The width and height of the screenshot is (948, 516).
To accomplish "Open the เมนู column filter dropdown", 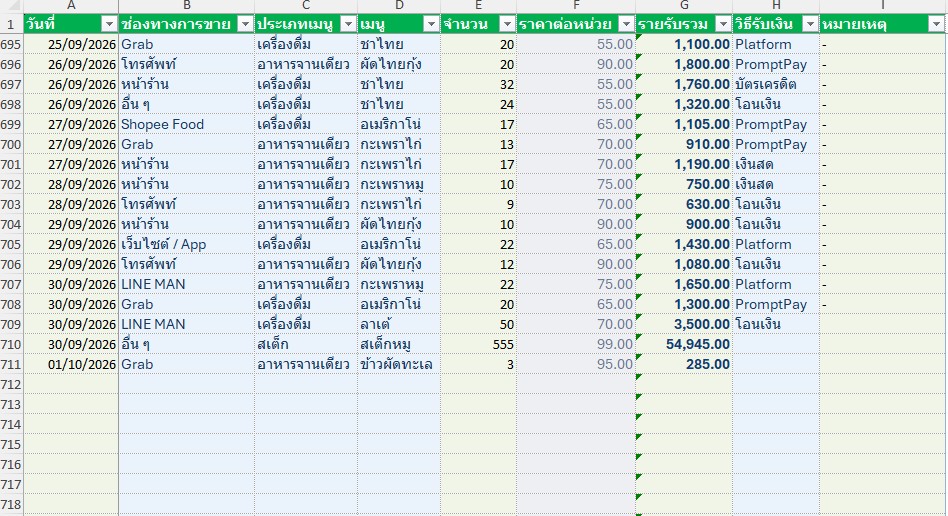I will point(431,24).
